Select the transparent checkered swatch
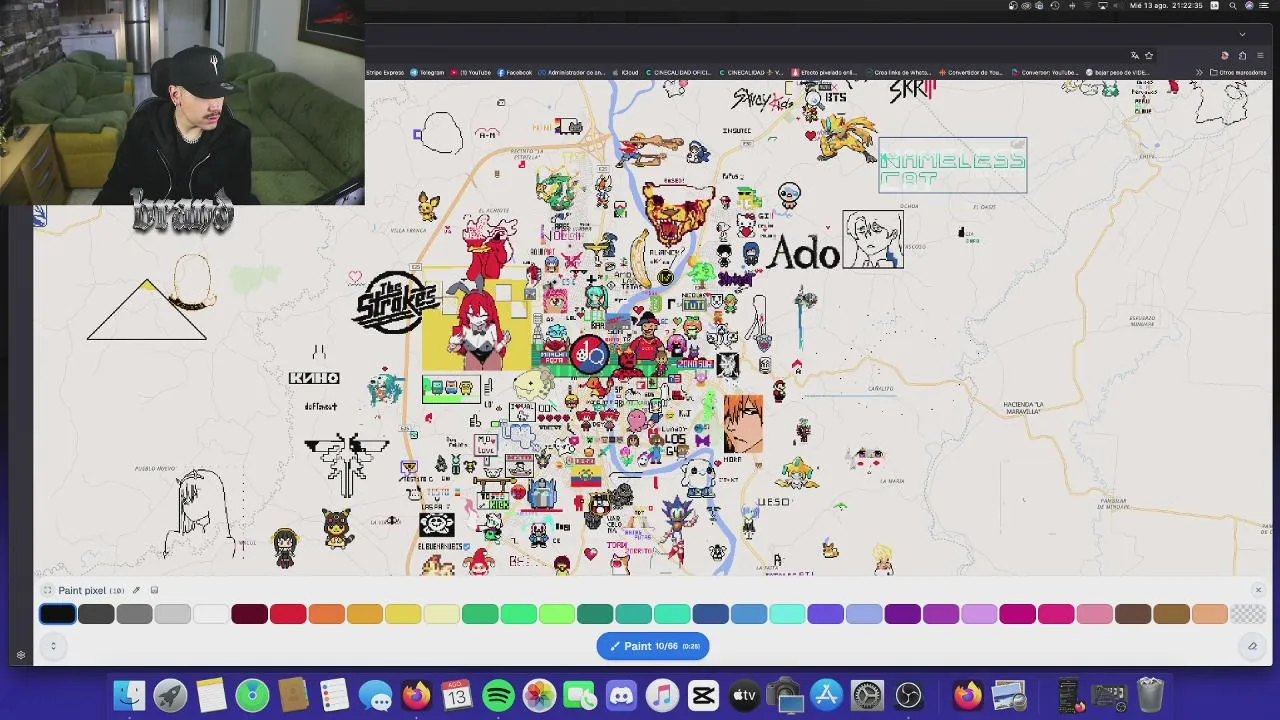The image size is (1280, 720). (1248, 614)
